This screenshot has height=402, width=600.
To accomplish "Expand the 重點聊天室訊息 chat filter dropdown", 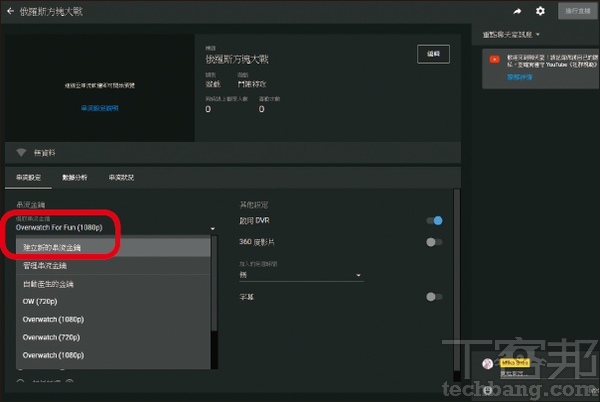I will [511, 35].
